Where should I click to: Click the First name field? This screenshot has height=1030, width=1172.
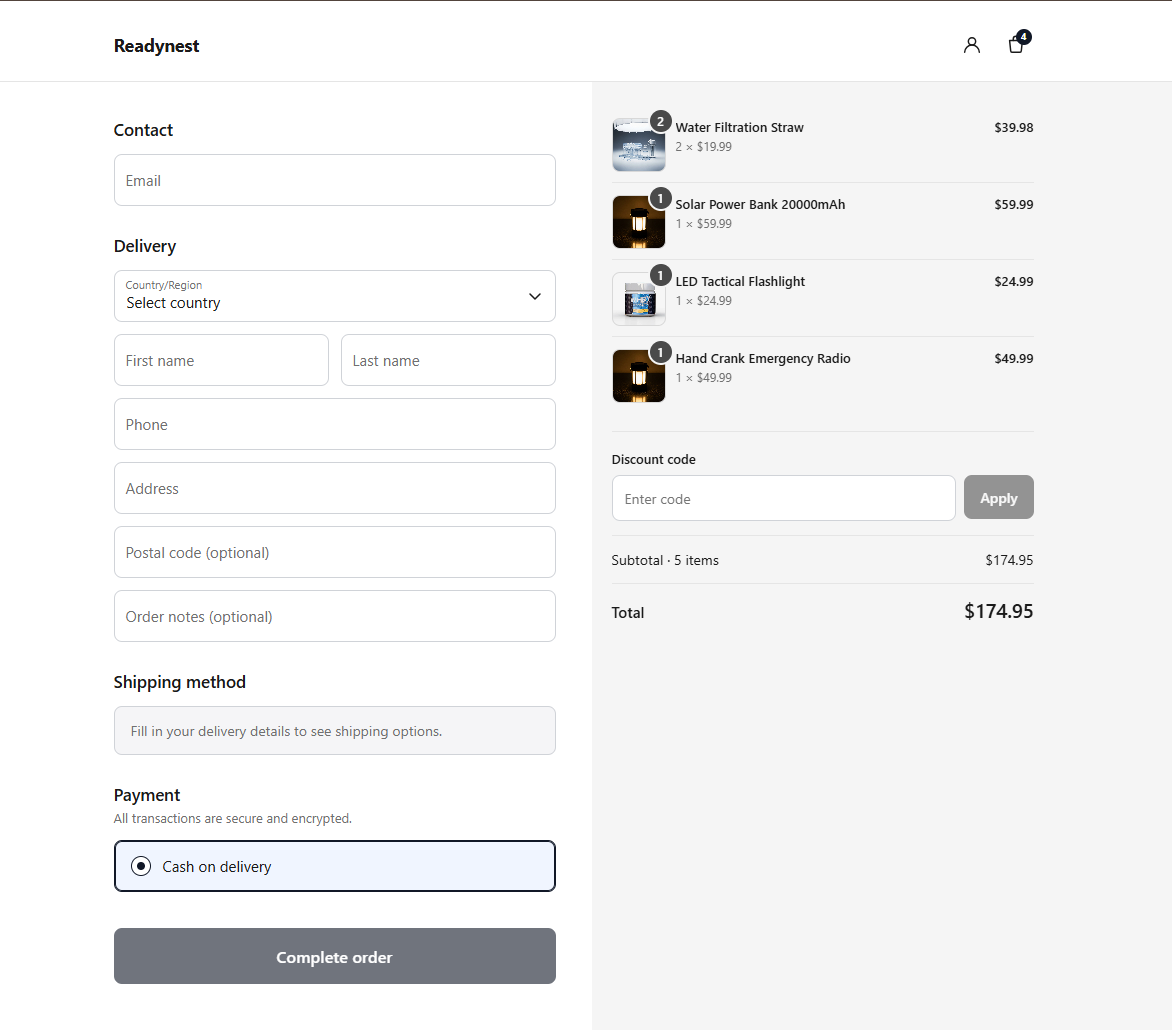click(221, 360)
